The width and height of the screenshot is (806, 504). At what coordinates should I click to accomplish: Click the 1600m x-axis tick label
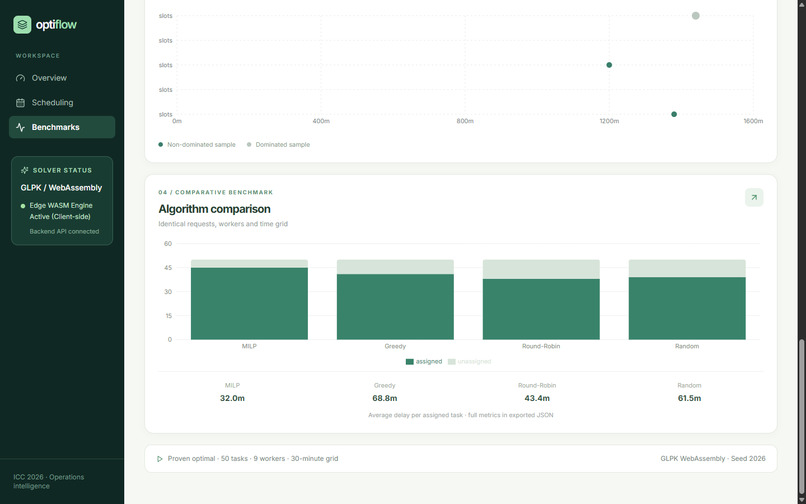753,121
